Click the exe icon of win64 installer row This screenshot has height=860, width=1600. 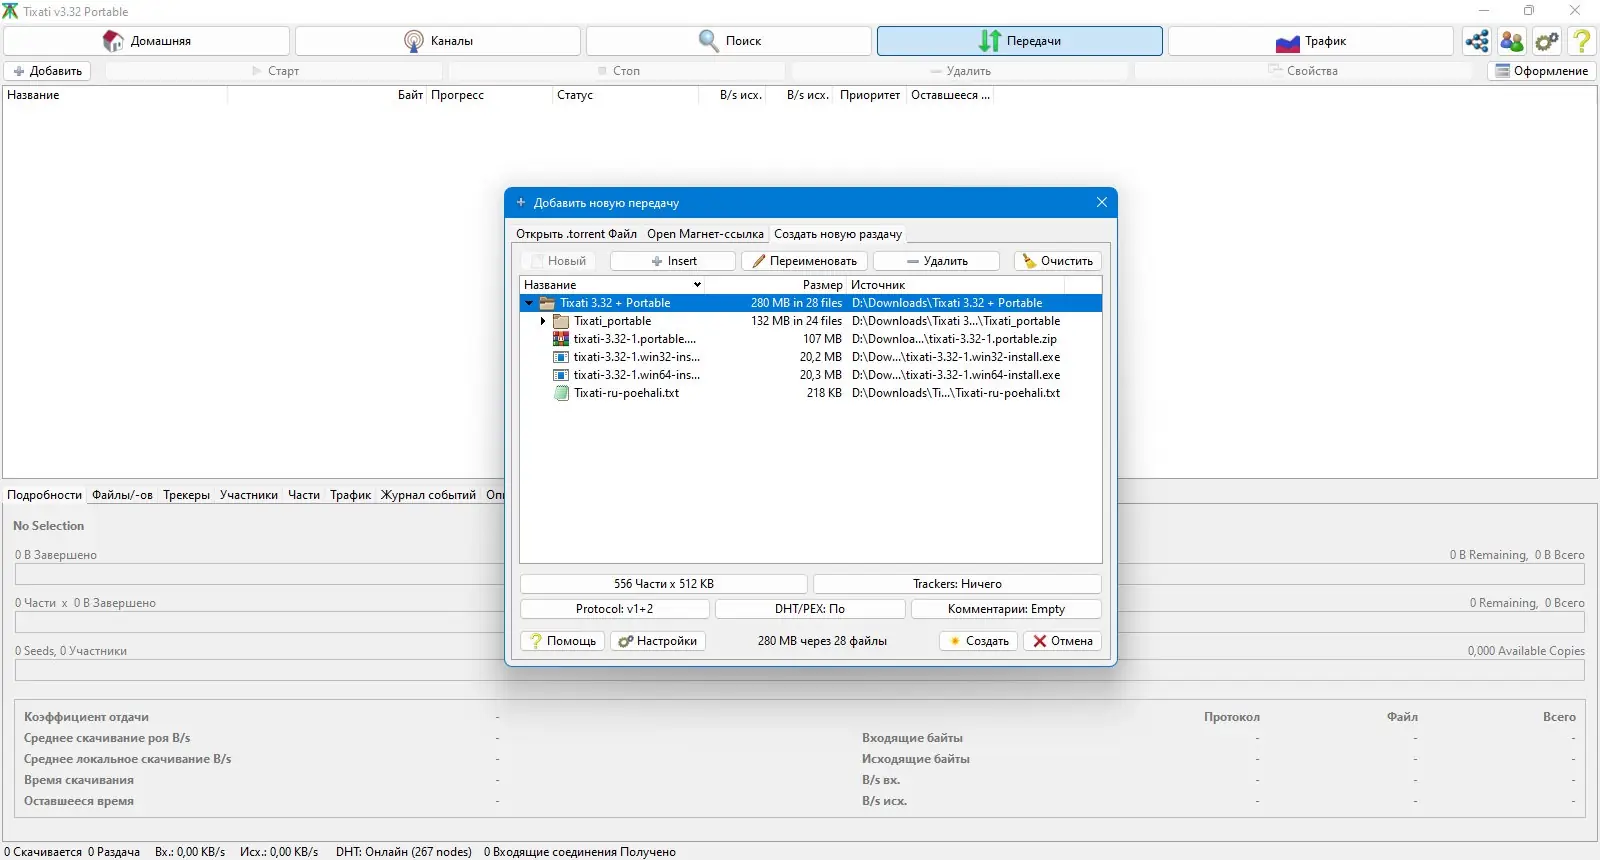(561, 375)
